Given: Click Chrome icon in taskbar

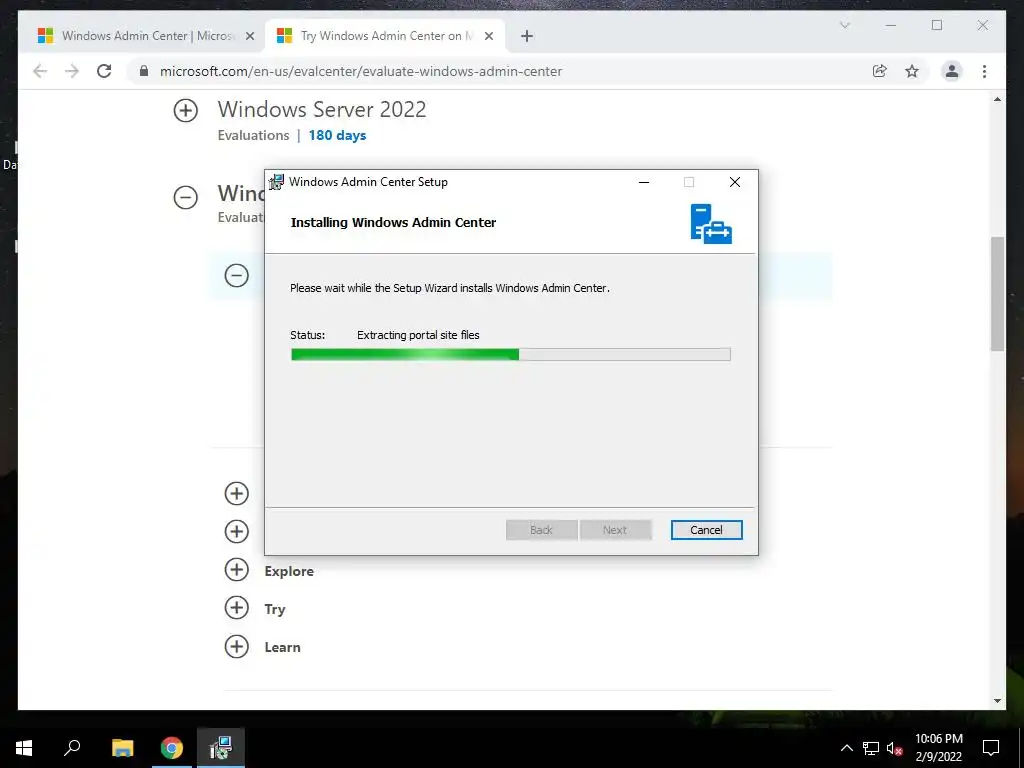Looking at the screenshot, I should point(172,748).
